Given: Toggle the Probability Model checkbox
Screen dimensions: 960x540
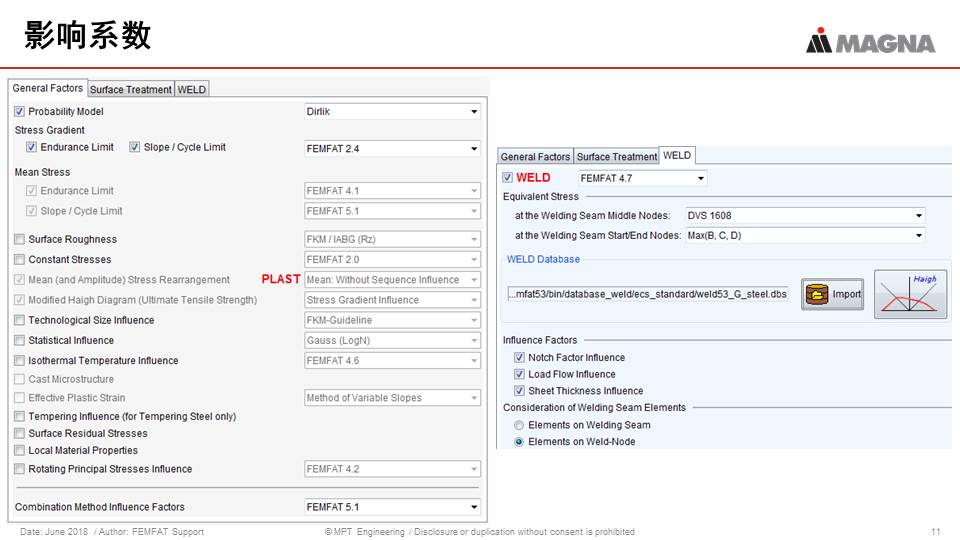Looking at the screenshot, I should (20, 112).
